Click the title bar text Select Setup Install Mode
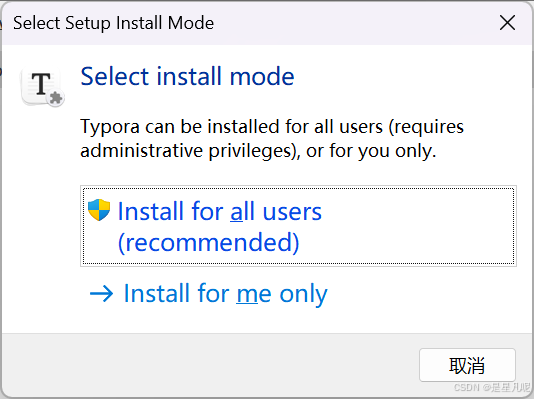The width and height of the screenshot is (534, 399). (x=113, y=23)
